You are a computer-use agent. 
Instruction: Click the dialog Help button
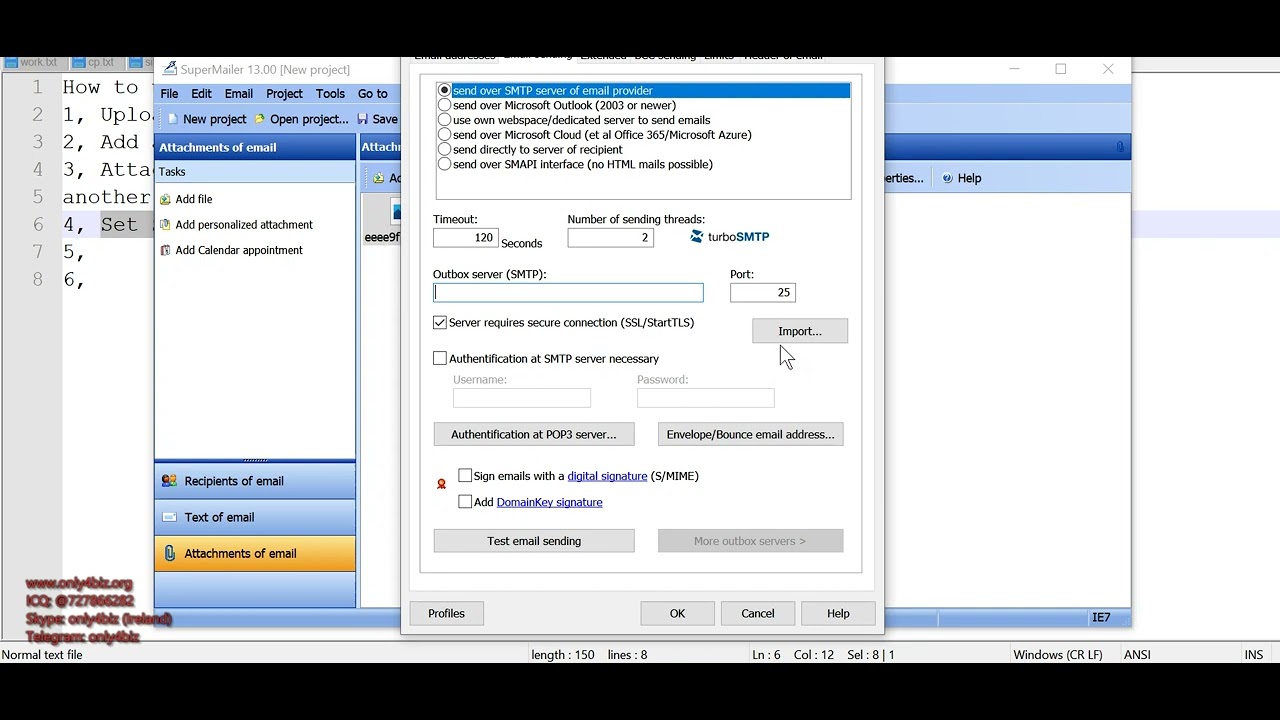pos(838,613)
